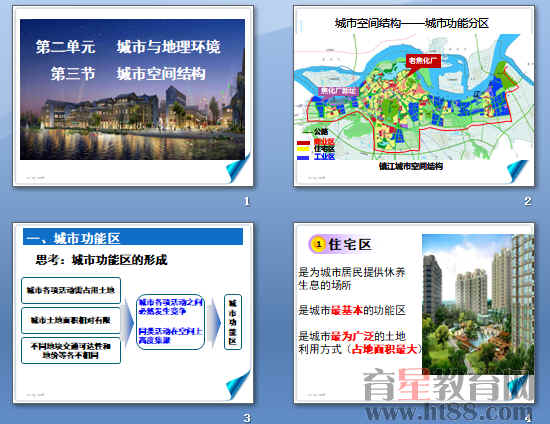The image size is (550, 424).
Task: Click the yellow 住宅区 legend swatch
Action: (x=303, y=149)
